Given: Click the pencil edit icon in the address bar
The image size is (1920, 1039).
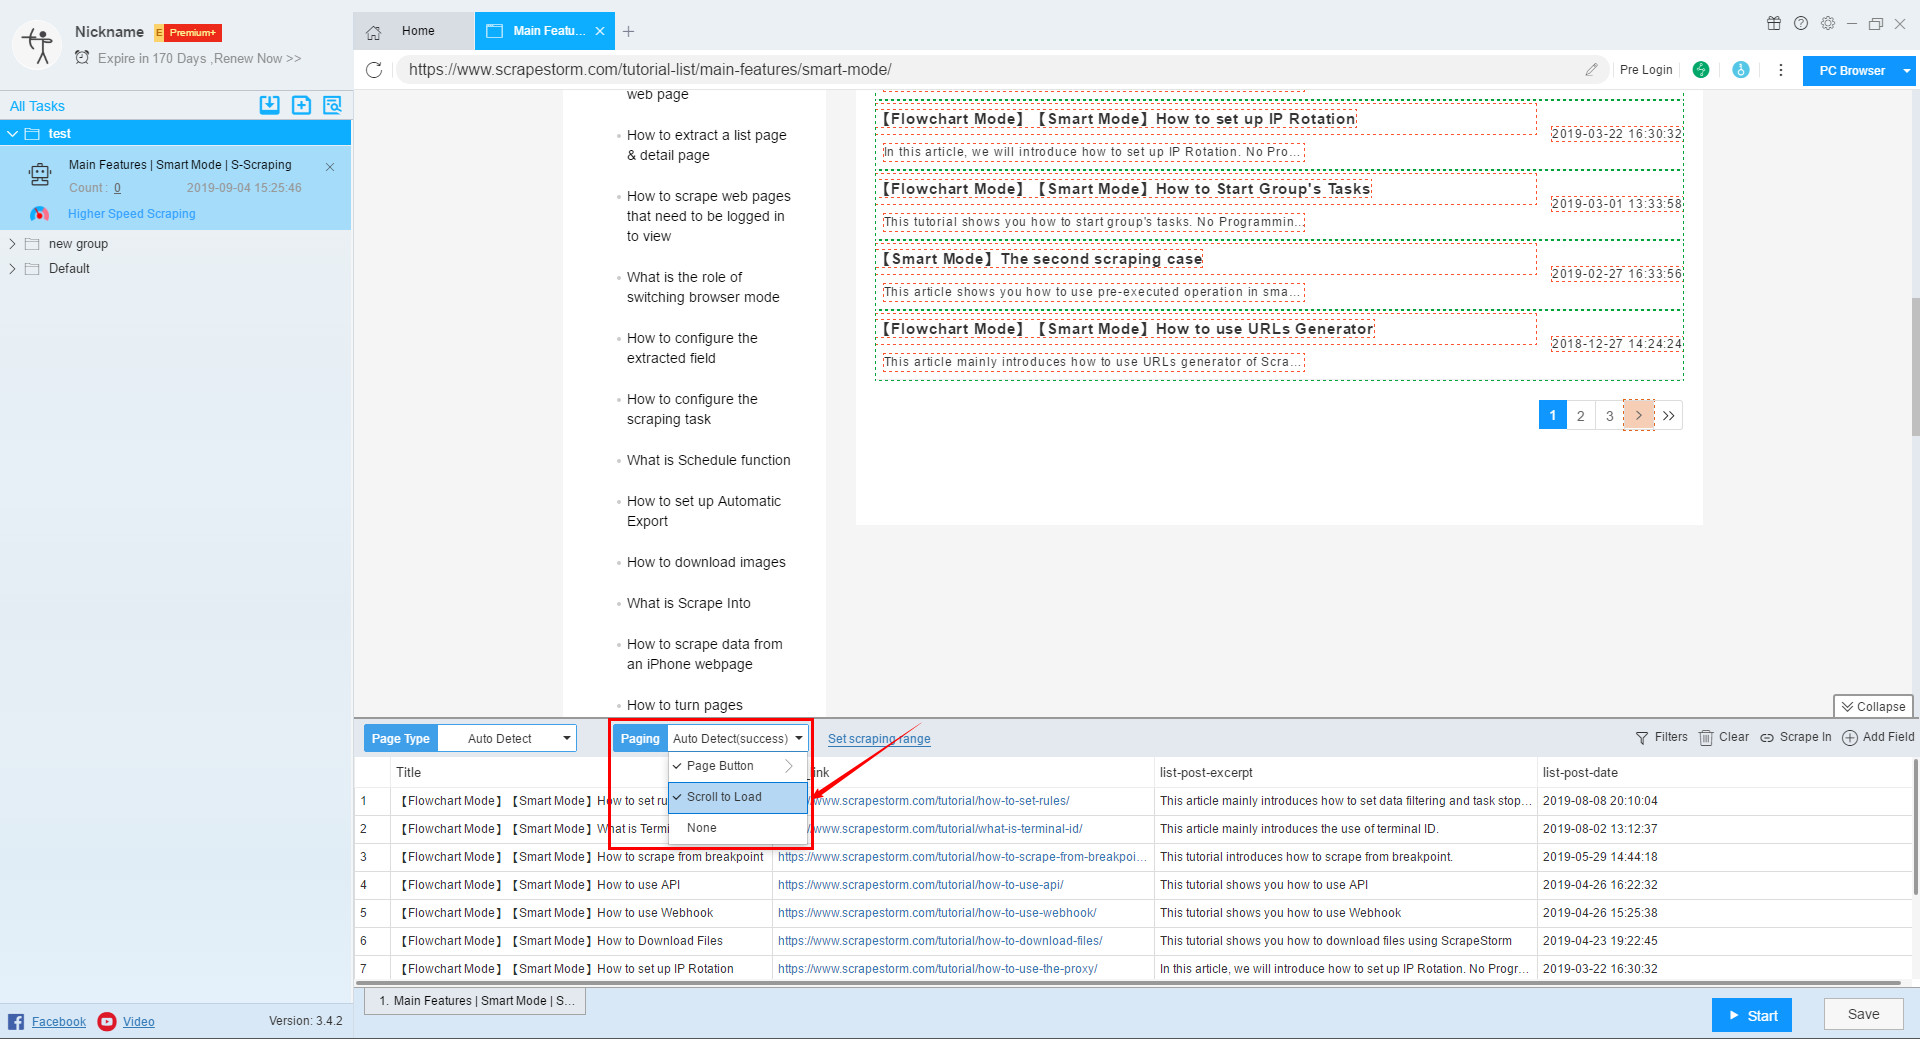Looking at the screenshot, I should pyautogui.click(x=1592, y=70).
